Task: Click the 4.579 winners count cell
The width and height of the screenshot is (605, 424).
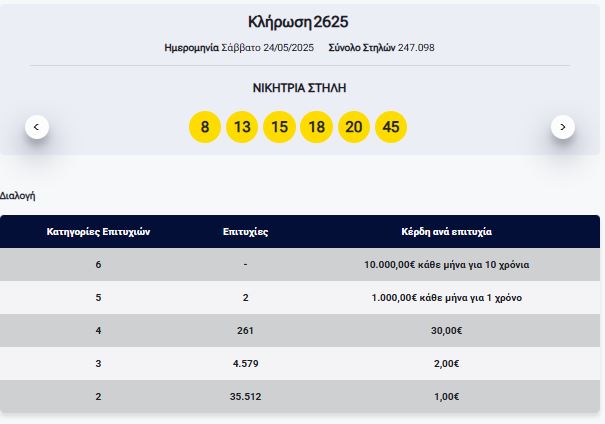Action: pos(245,364)
